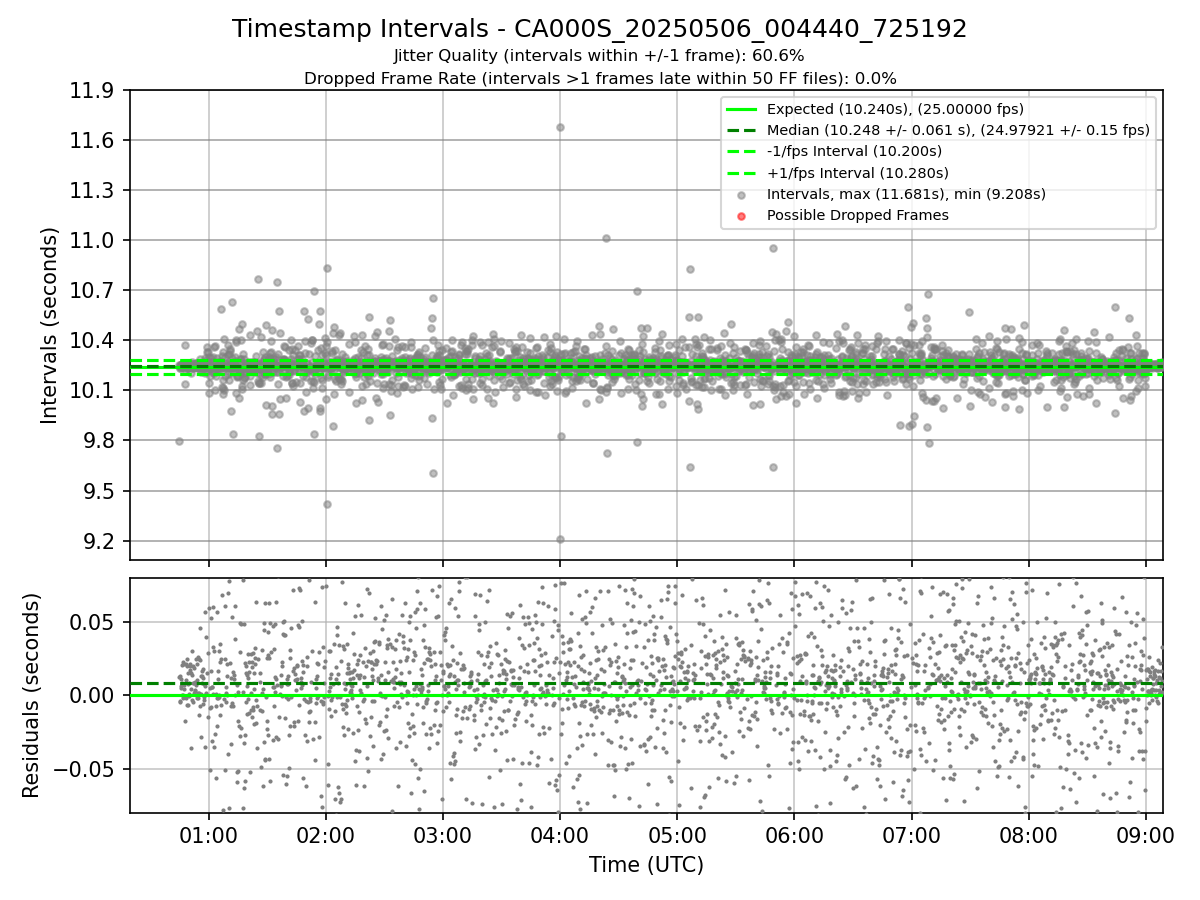Click the 'Residuals (seconds)' y-axis label
Viewport: 1200px width, 900px height.
31,695
